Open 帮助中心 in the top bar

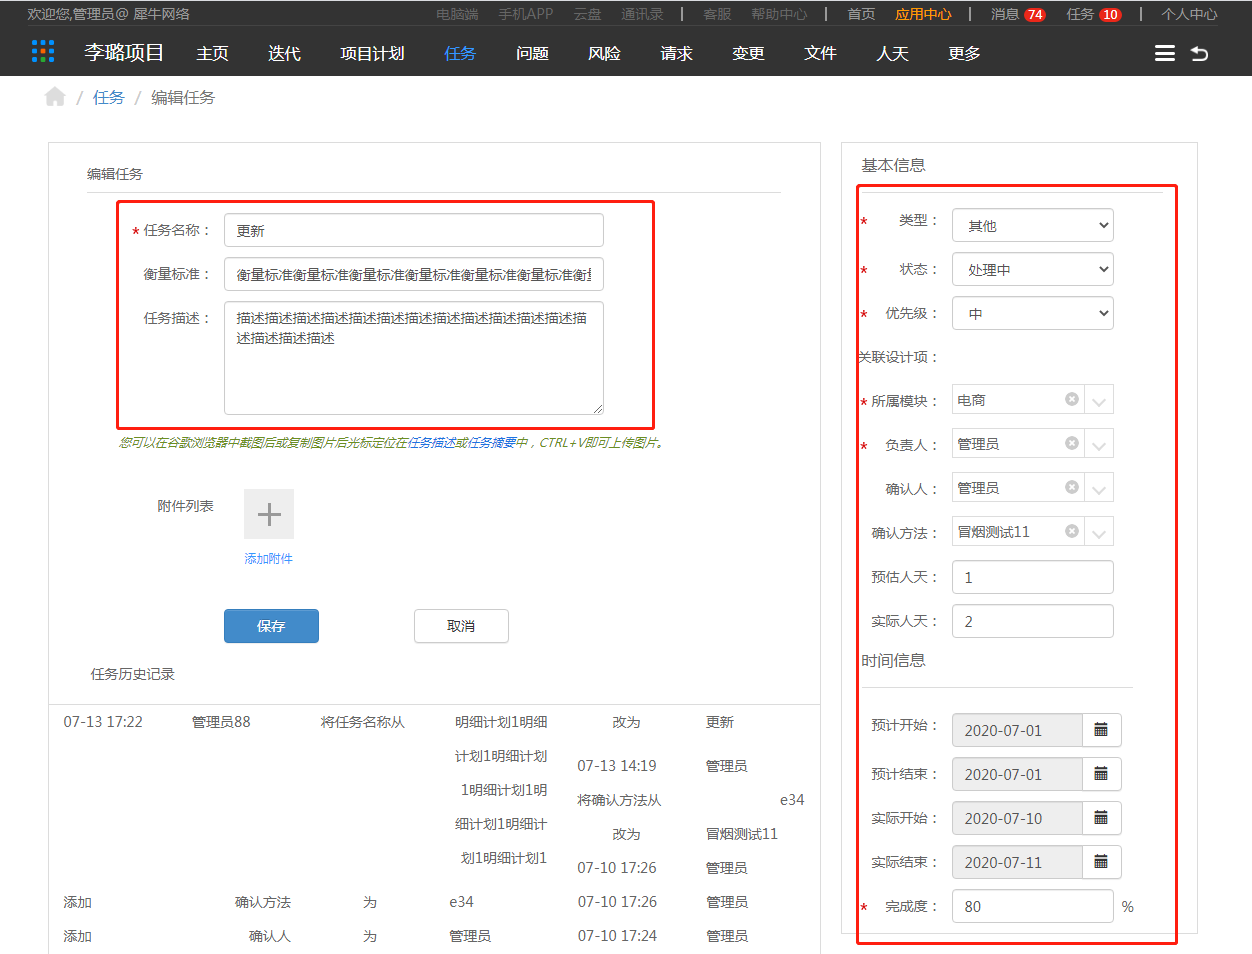[x=779, y=14]
